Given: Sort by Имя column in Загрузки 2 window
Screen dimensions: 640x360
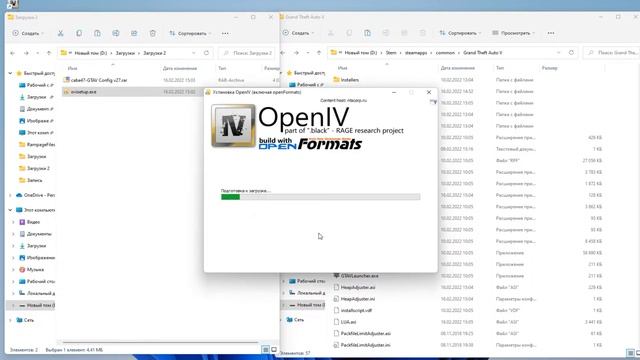Looking at the screenshot, I should pos(73,68).
